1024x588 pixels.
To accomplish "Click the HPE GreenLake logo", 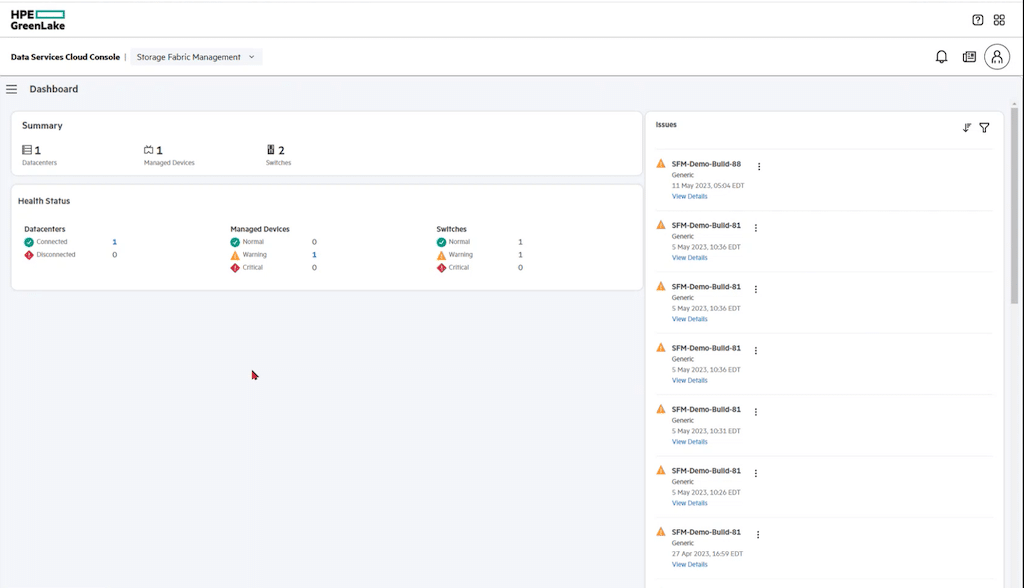I will 38,20.
